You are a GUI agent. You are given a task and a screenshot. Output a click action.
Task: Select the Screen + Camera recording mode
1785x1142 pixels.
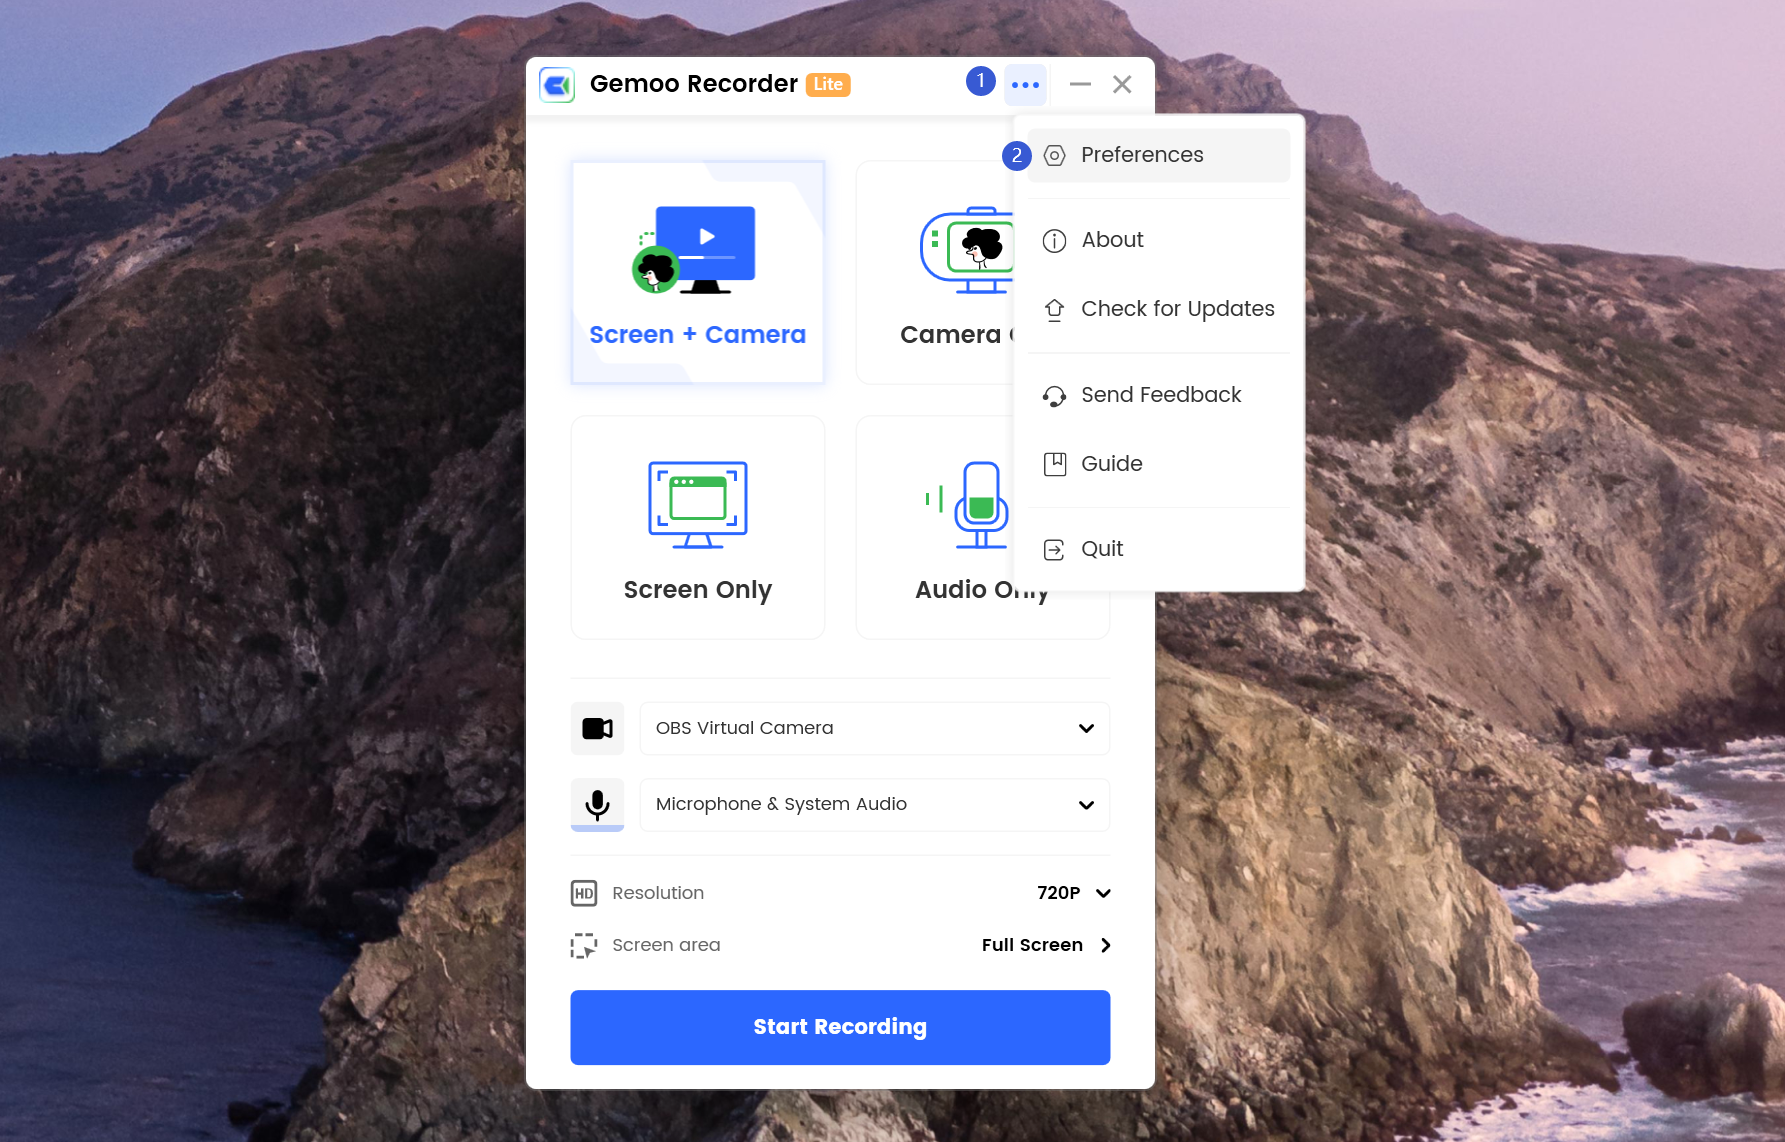[x=698, y=272]
